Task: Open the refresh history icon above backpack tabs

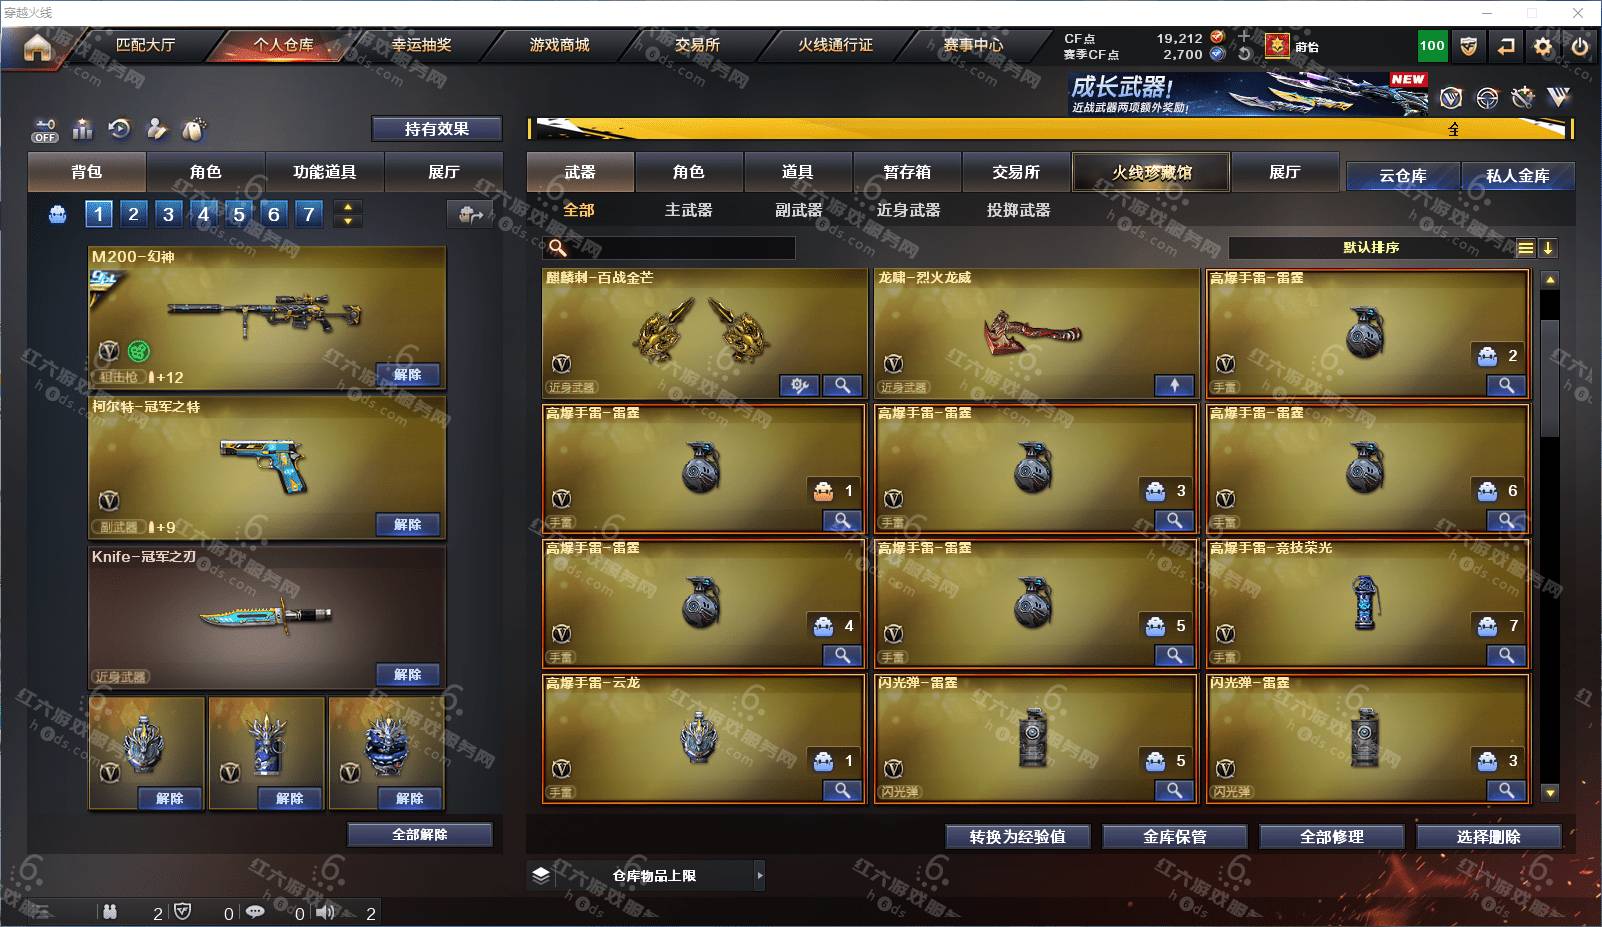Action: point(119,128)
